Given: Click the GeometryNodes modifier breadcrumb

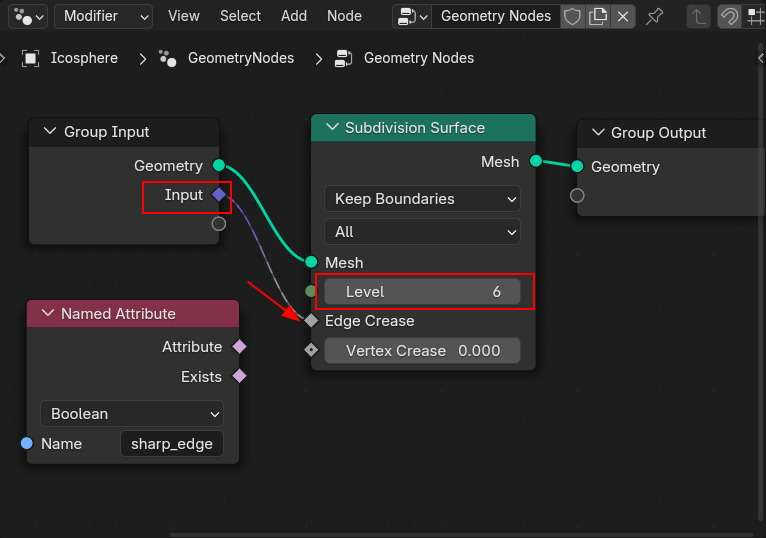Looking at the screenshot, I should tap(241, 58).
